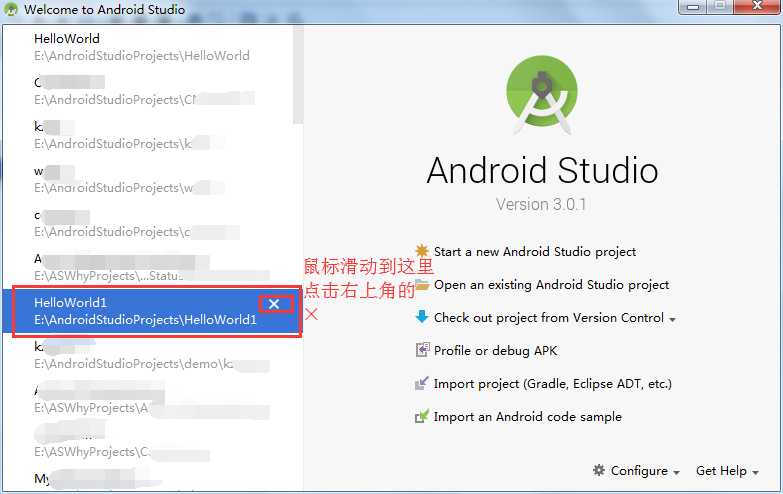Expand the Version Control dropdown arrow
783x494 pixels.
[672, 320]
